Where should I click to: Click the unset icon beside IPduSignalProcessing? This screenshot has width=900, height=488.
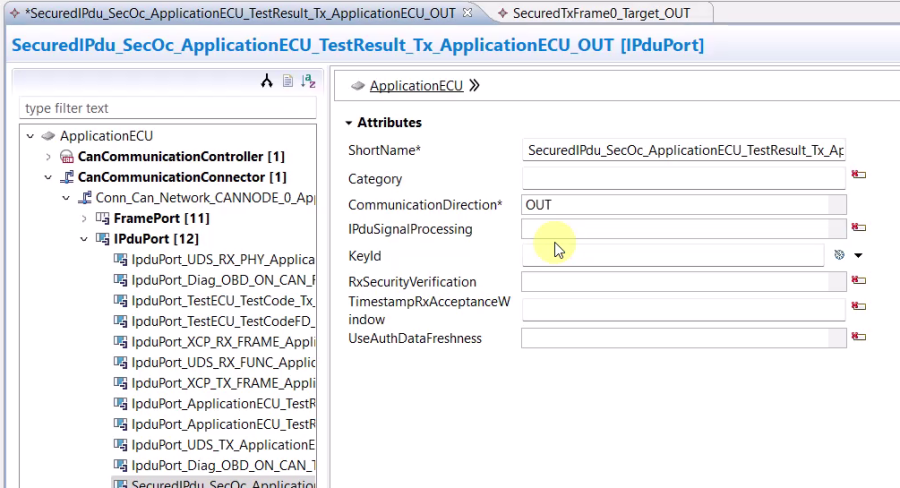pos(859,227)
